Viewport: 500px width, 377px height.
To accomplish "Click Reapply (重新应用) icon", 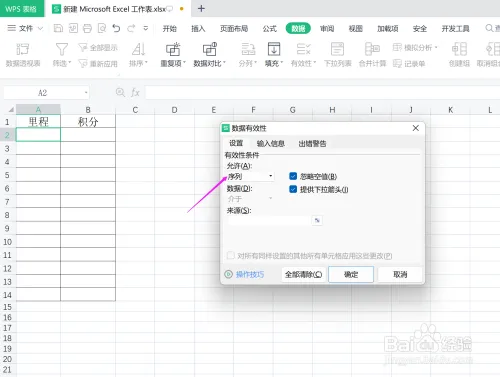I will (x=98, y=63).
